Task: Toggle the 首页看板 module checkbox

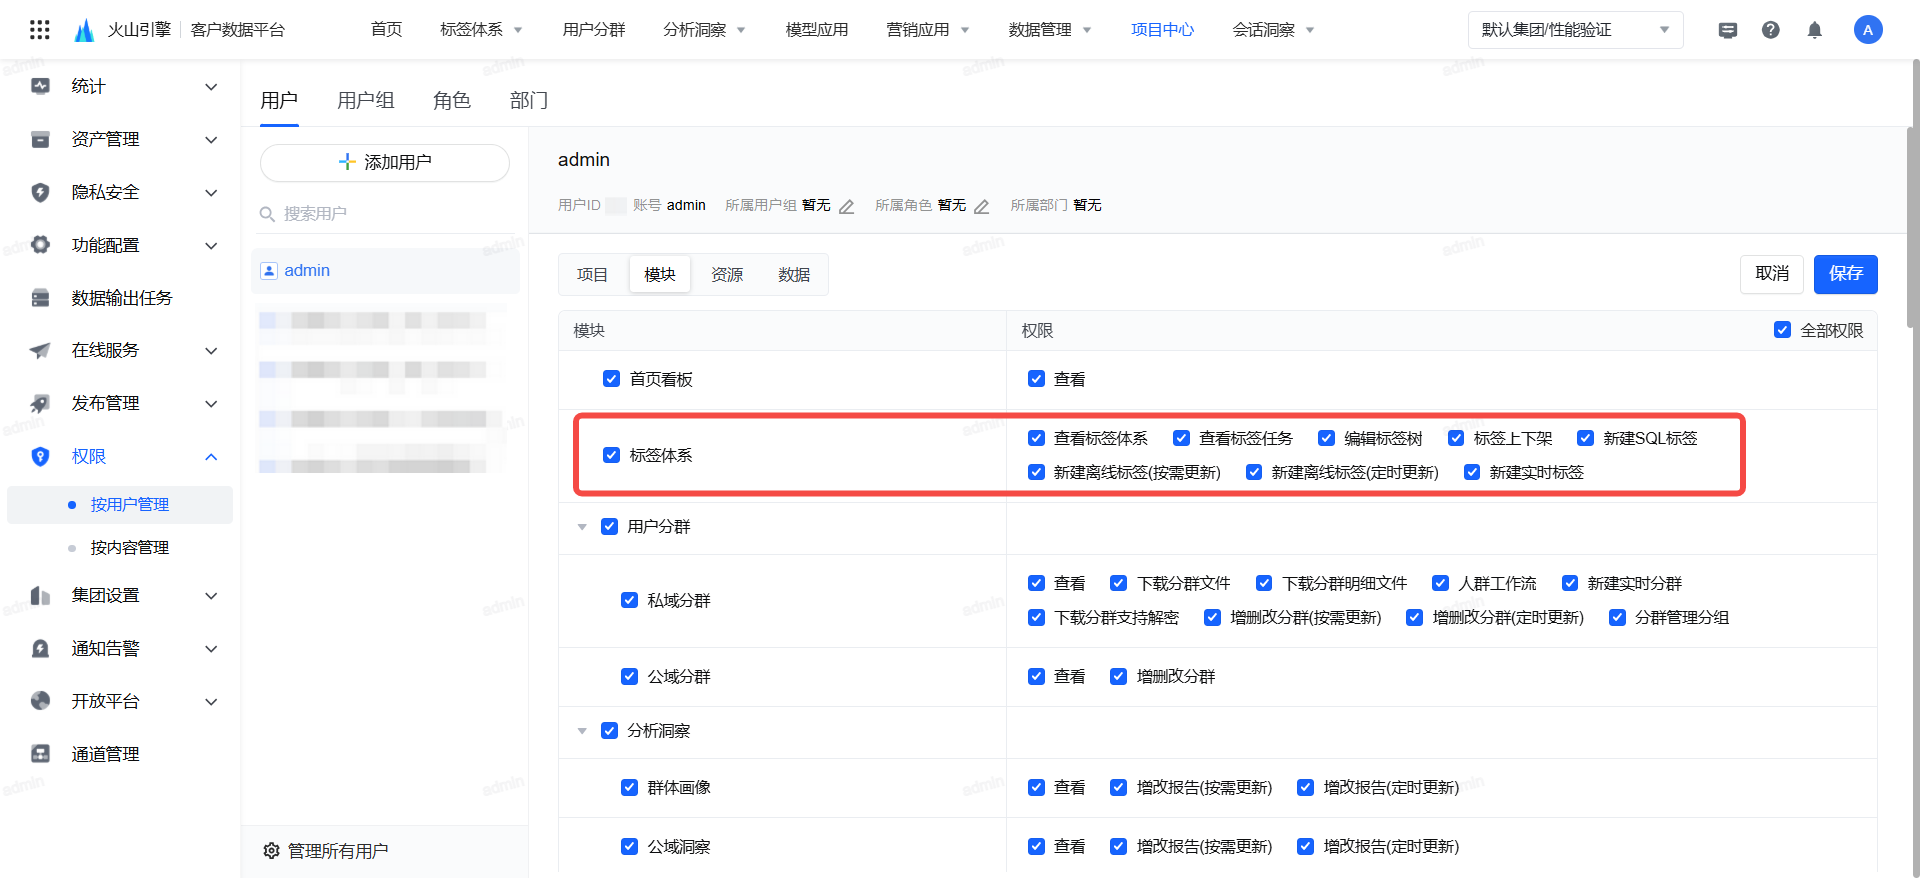Action: point(611,379)
